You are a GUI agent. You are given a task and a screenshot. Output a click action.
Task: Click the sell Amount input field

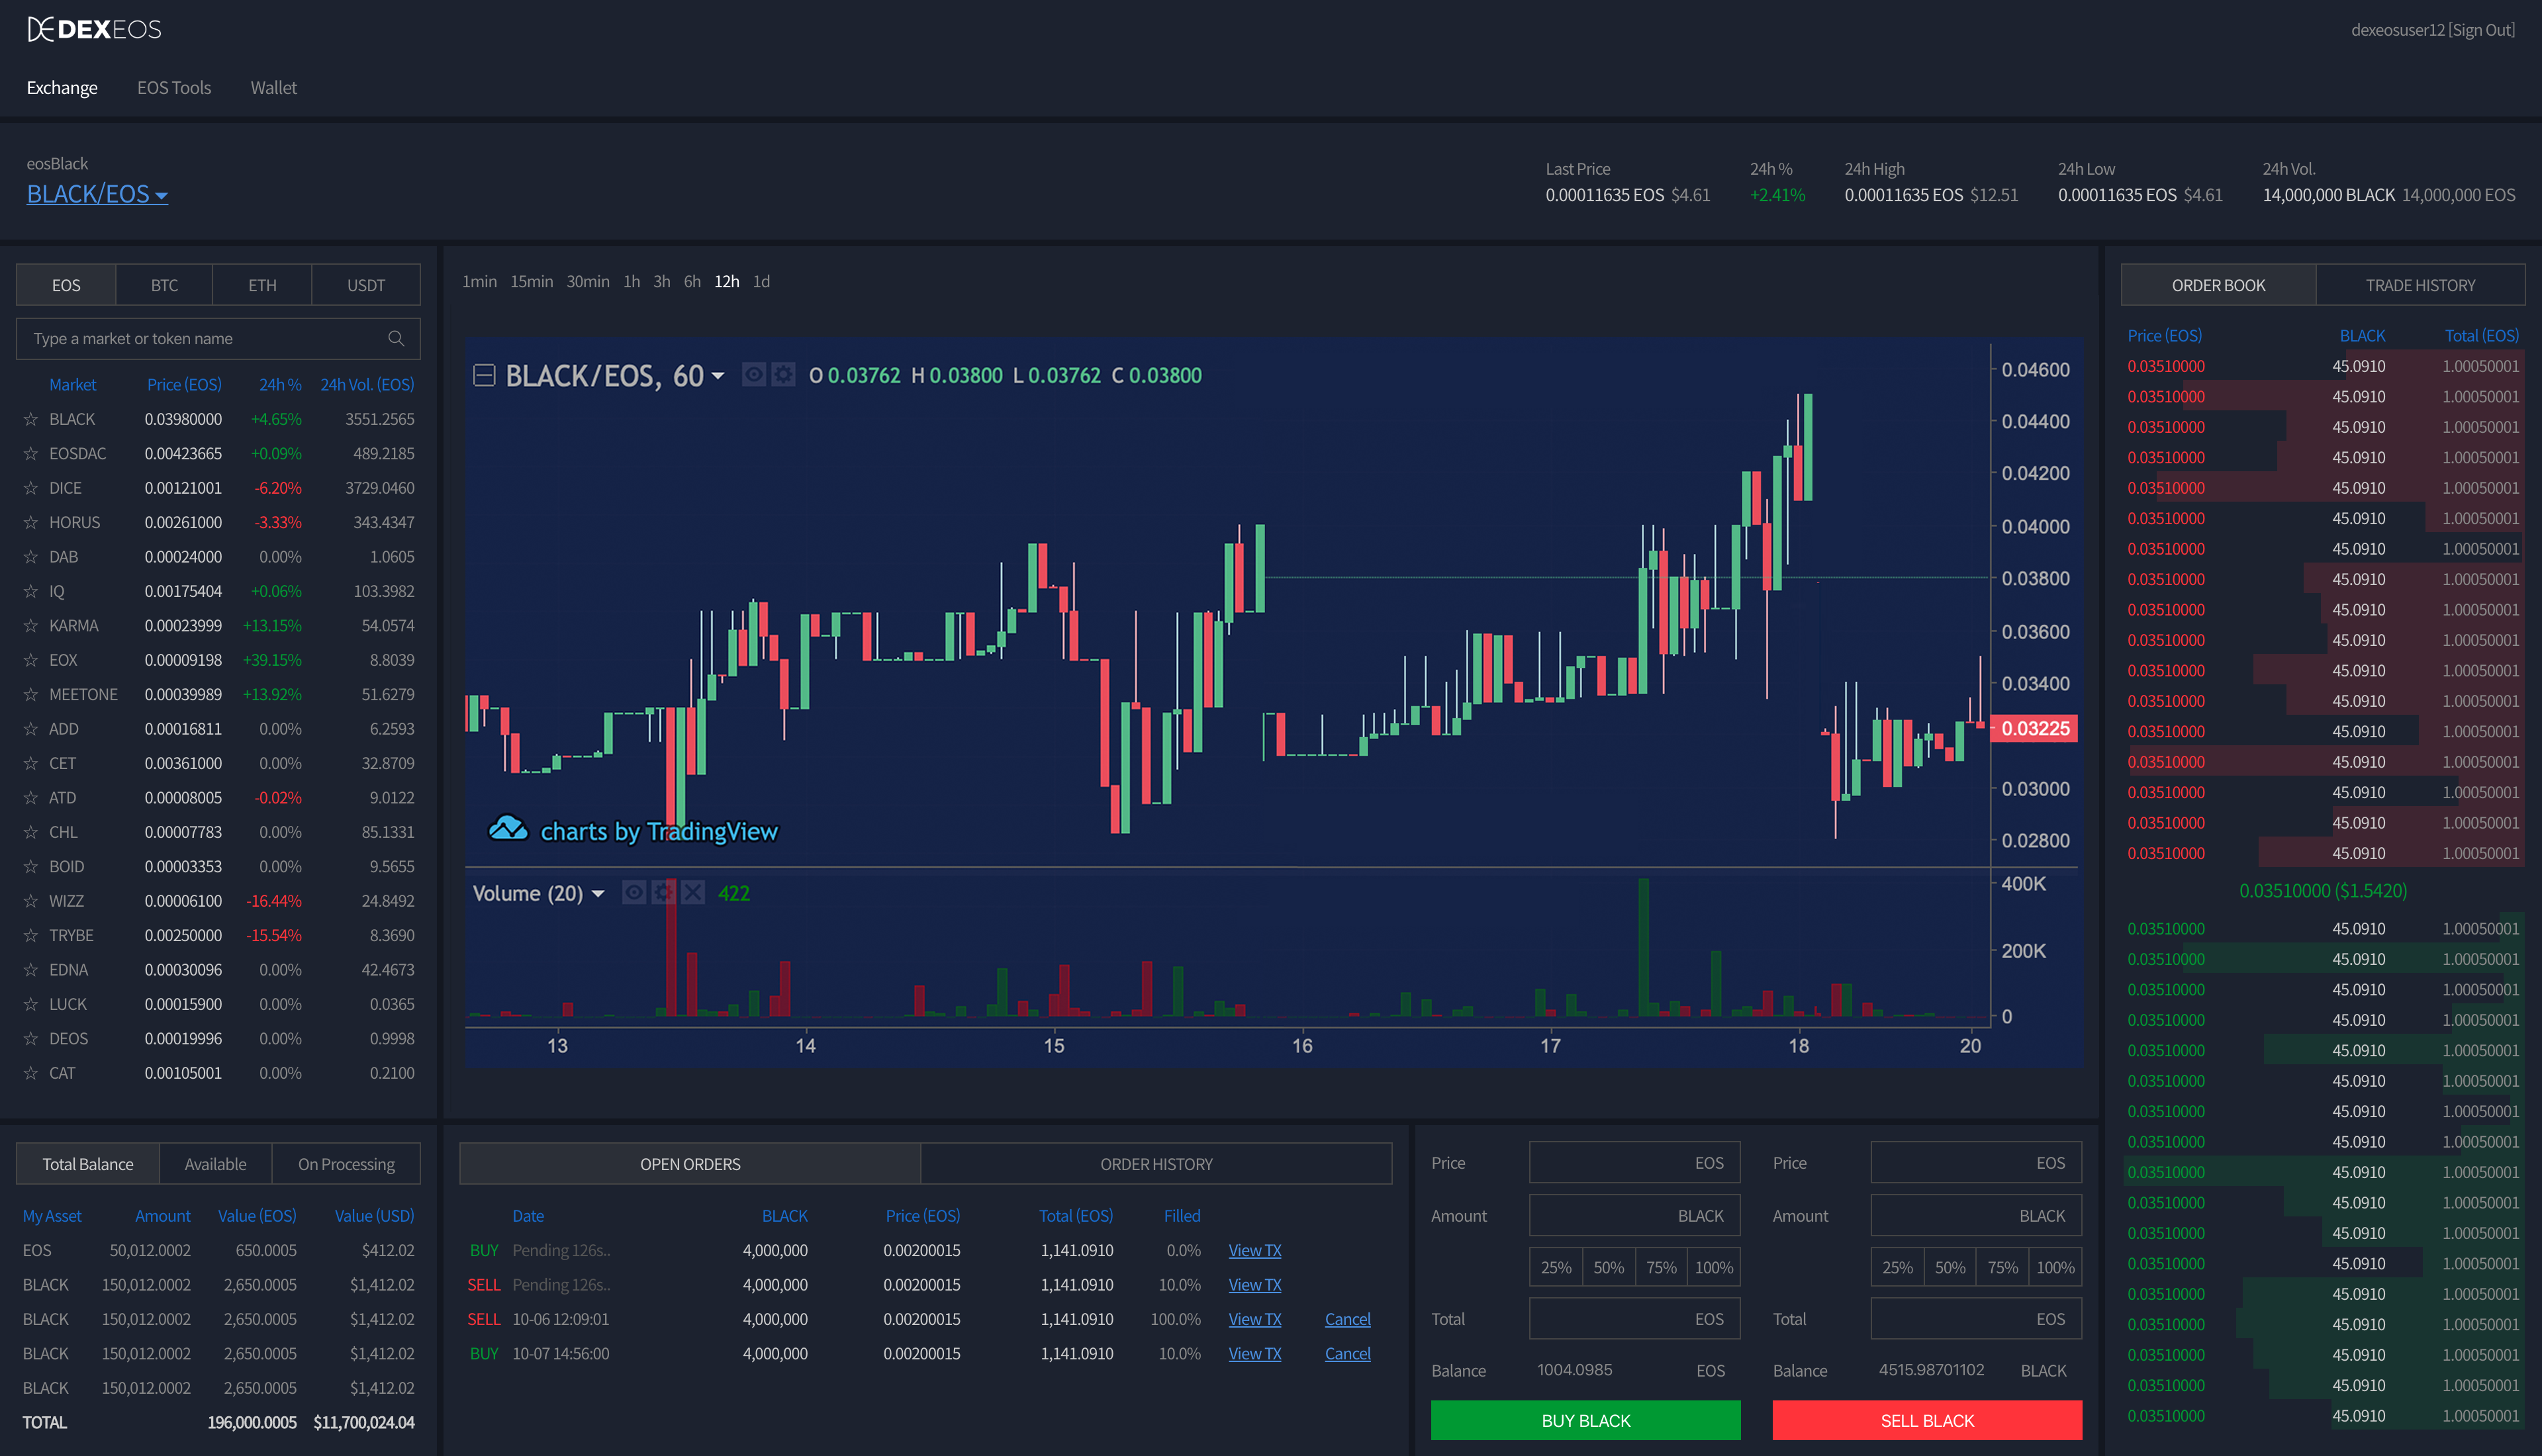[1976, 1215]
